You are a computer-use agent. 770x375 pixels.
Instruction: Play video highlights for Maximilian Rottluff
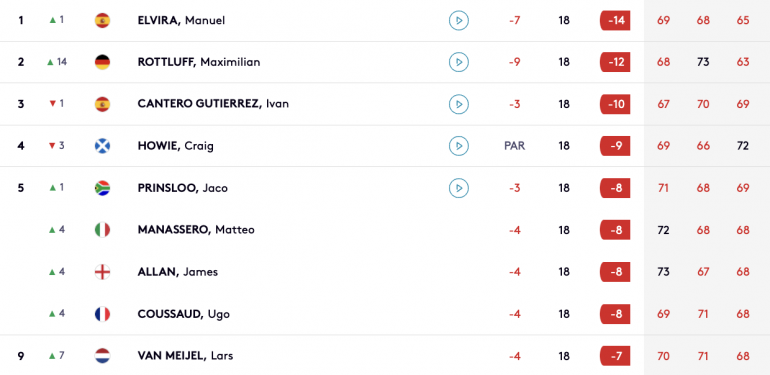[459, 62]
